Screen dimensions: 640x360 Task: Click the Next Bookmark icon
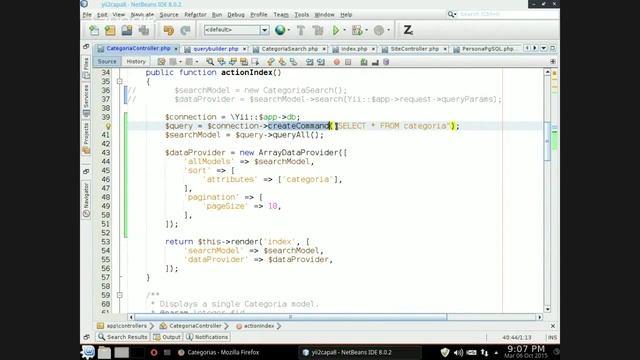pyautogui.click(x=282, y=62)
